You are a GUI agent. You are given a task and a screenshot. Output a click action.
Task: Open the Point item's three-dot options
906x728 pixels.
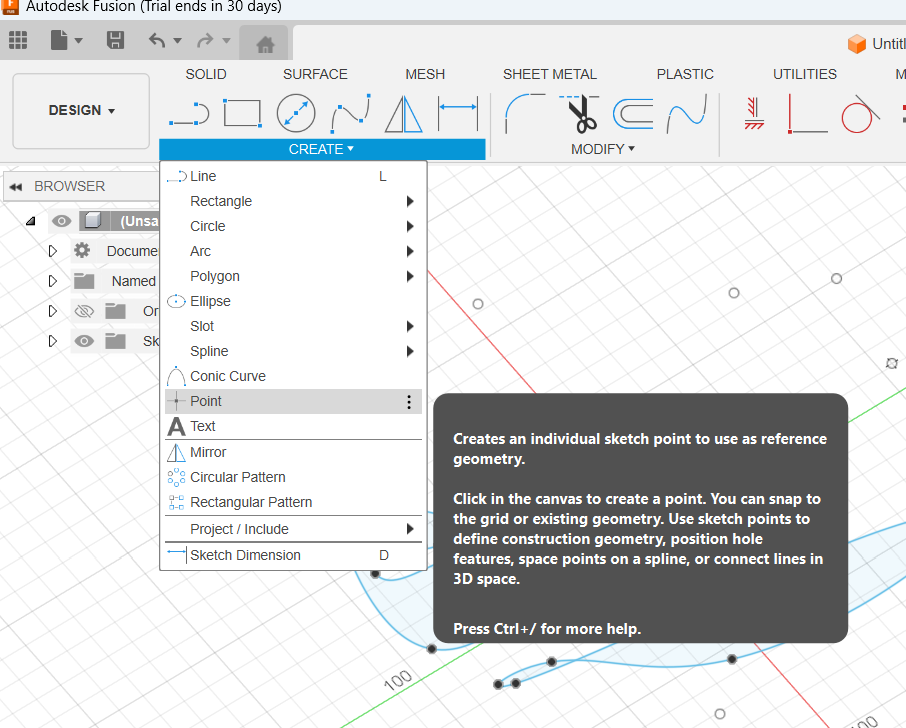click(x=409, y=402)
